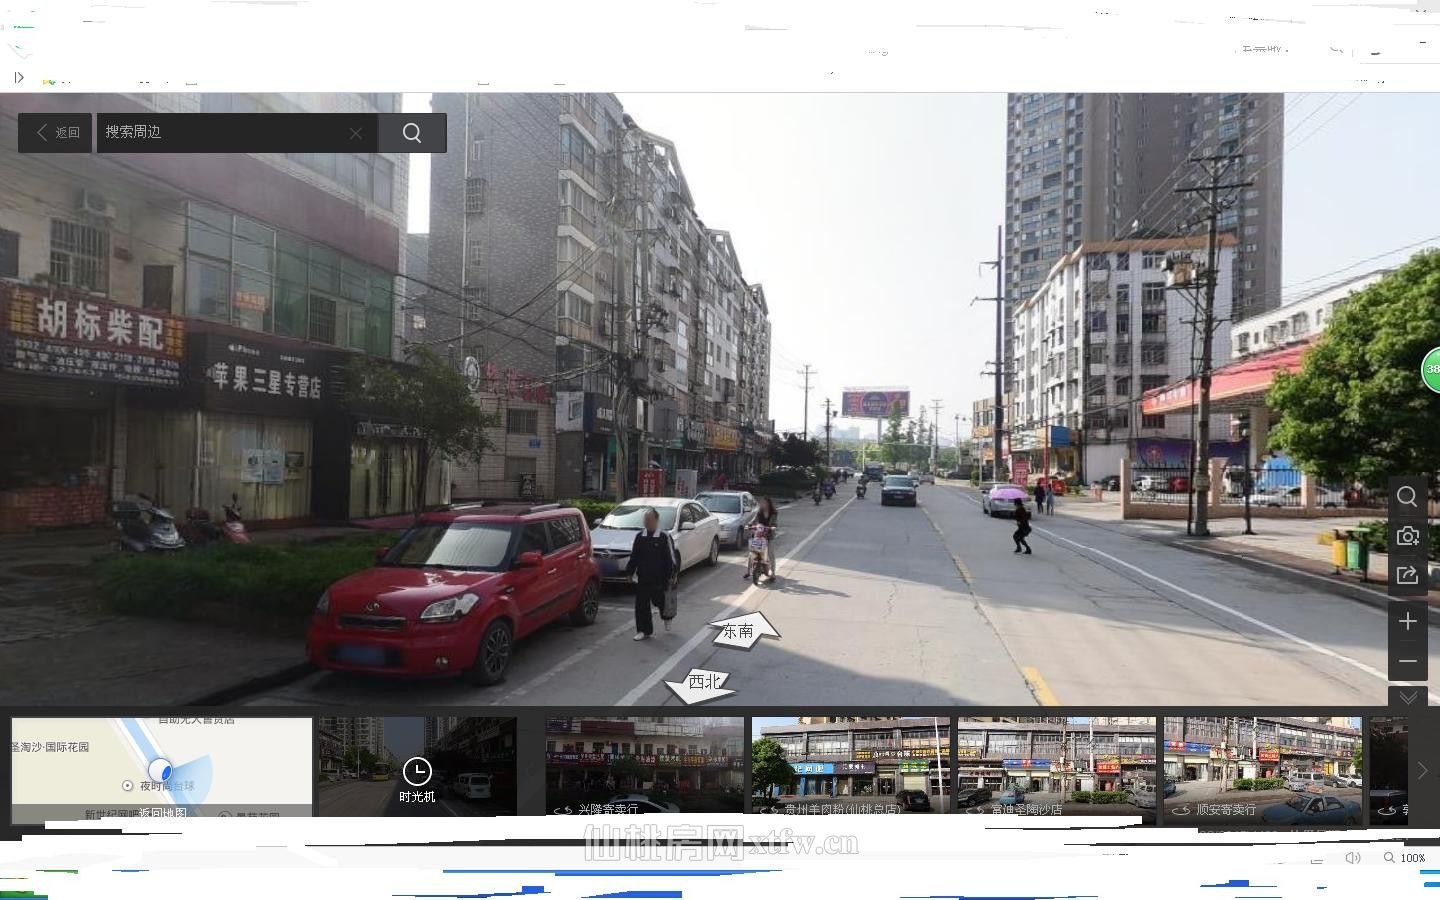1440x900 pixels.
Task: Clear the search box with the X icon
Action: tap(356, 133)
